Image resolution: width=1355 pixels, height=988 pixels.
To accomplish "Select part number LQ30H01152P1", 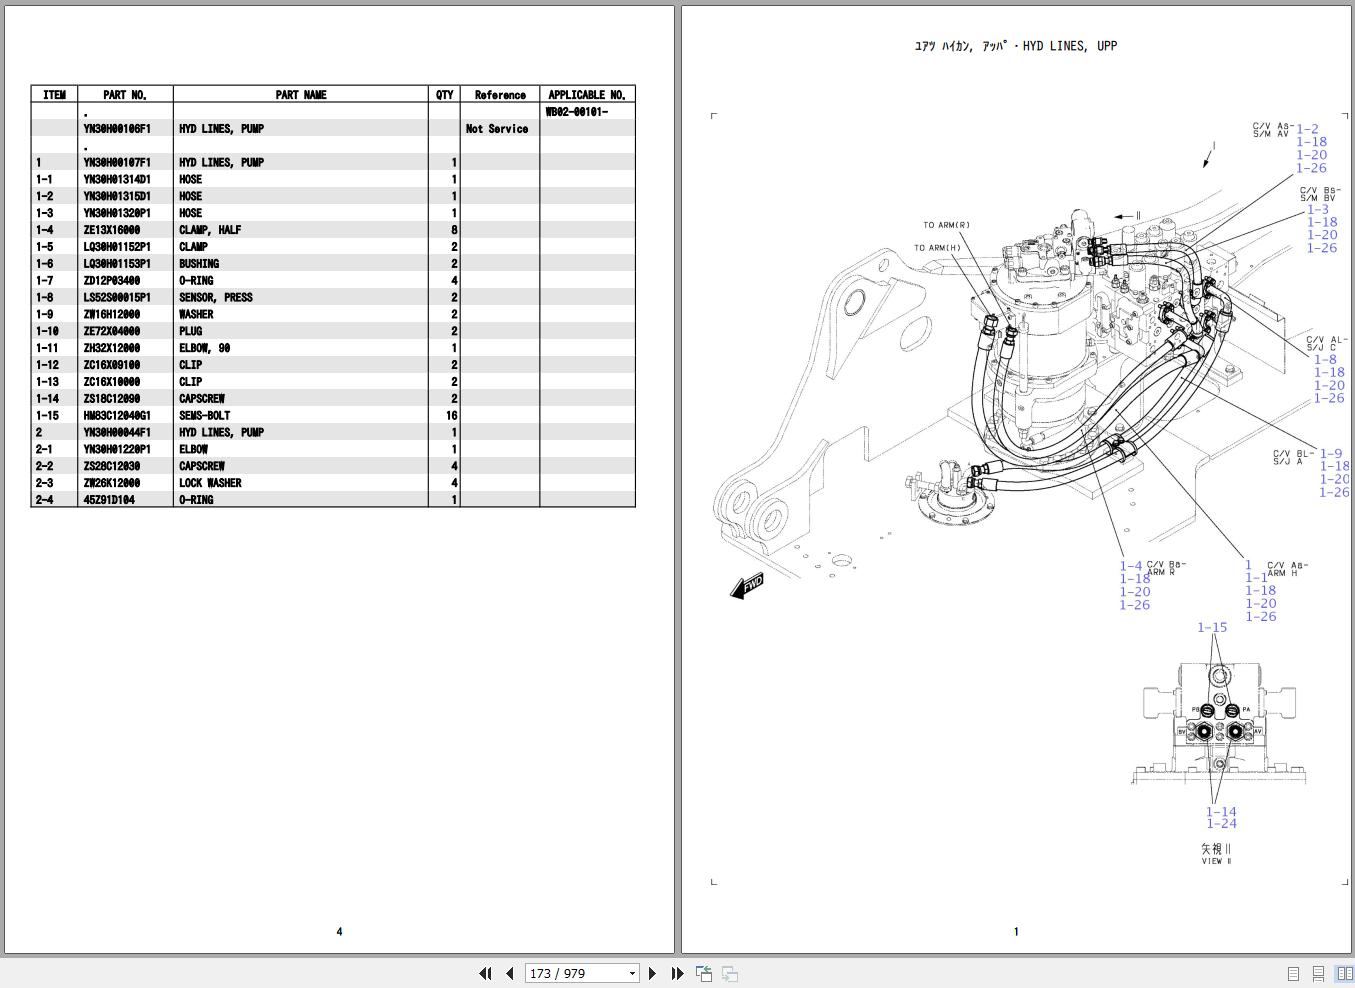I will coord(117,247).
